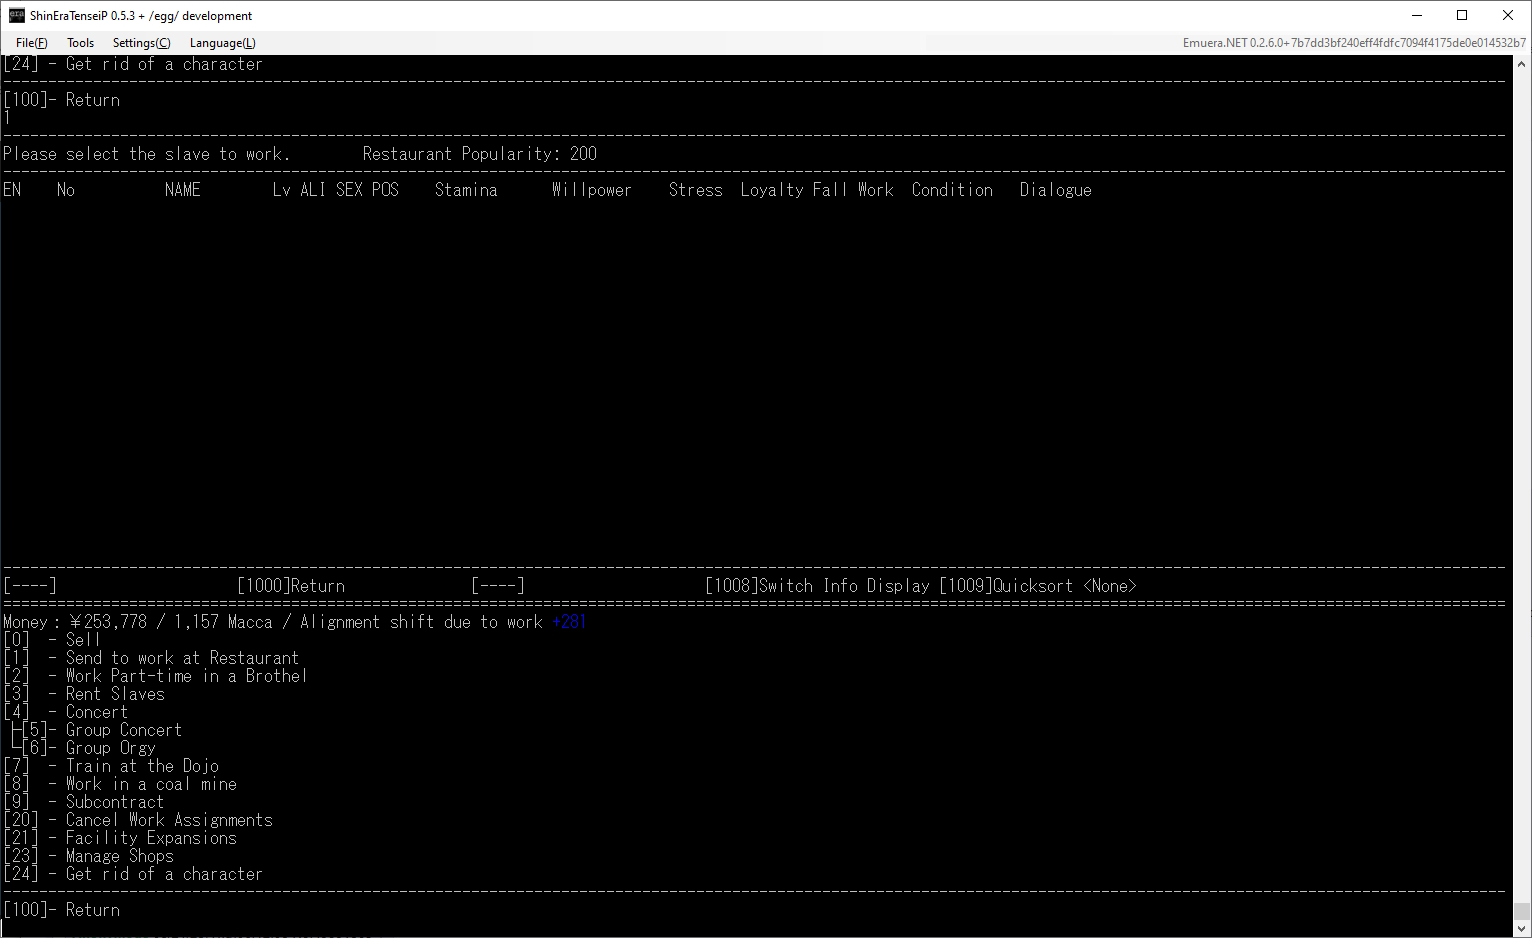Choose [7] Train at the Dojo
The width and height of the screenshot is (1532, 938).
[x=111, y=766]
